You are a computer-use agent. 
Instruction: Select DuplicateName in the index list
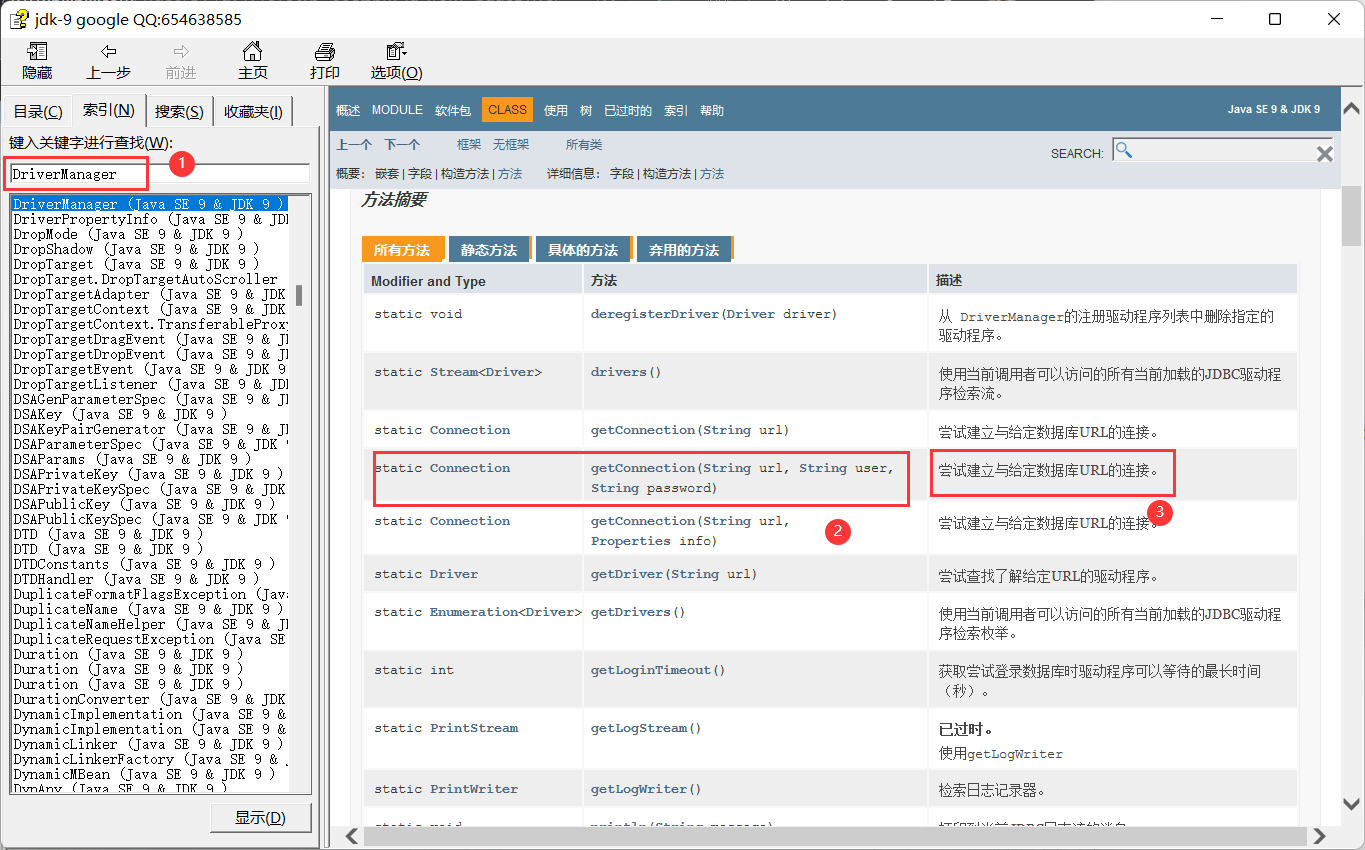[150, 609]
